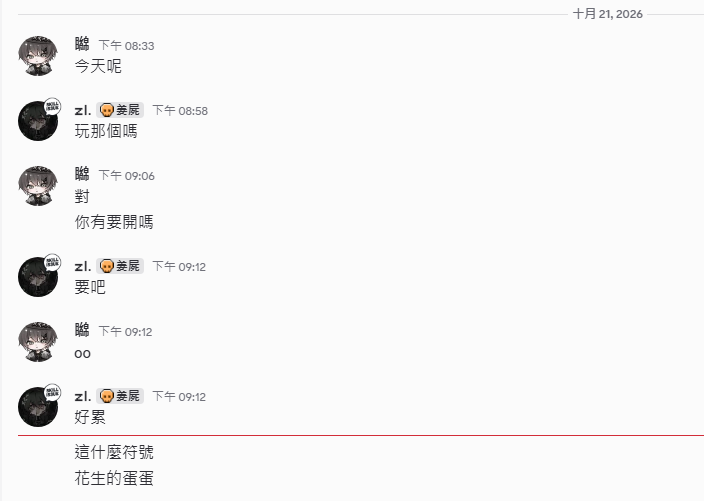The height and width of the screenshot is (501, 704).
Task: Open speech bubble badge on zl. avatar 好累
Action: [52, 392]
